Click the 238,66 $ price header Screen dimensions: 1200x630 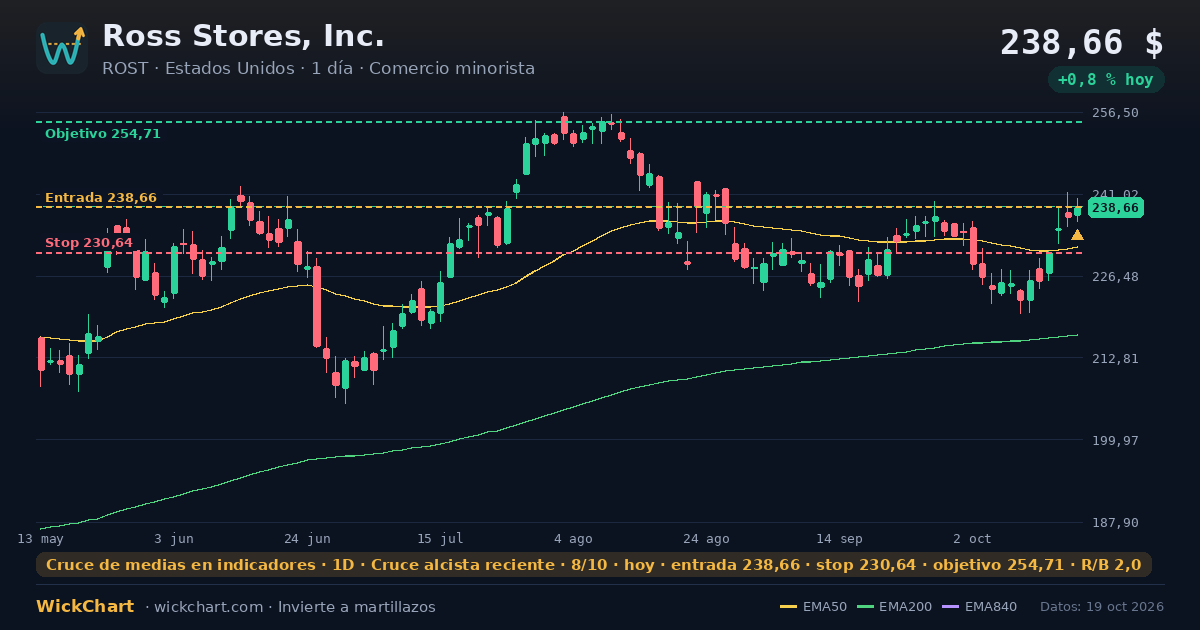pyautogui.click(x=1082, y=43)
